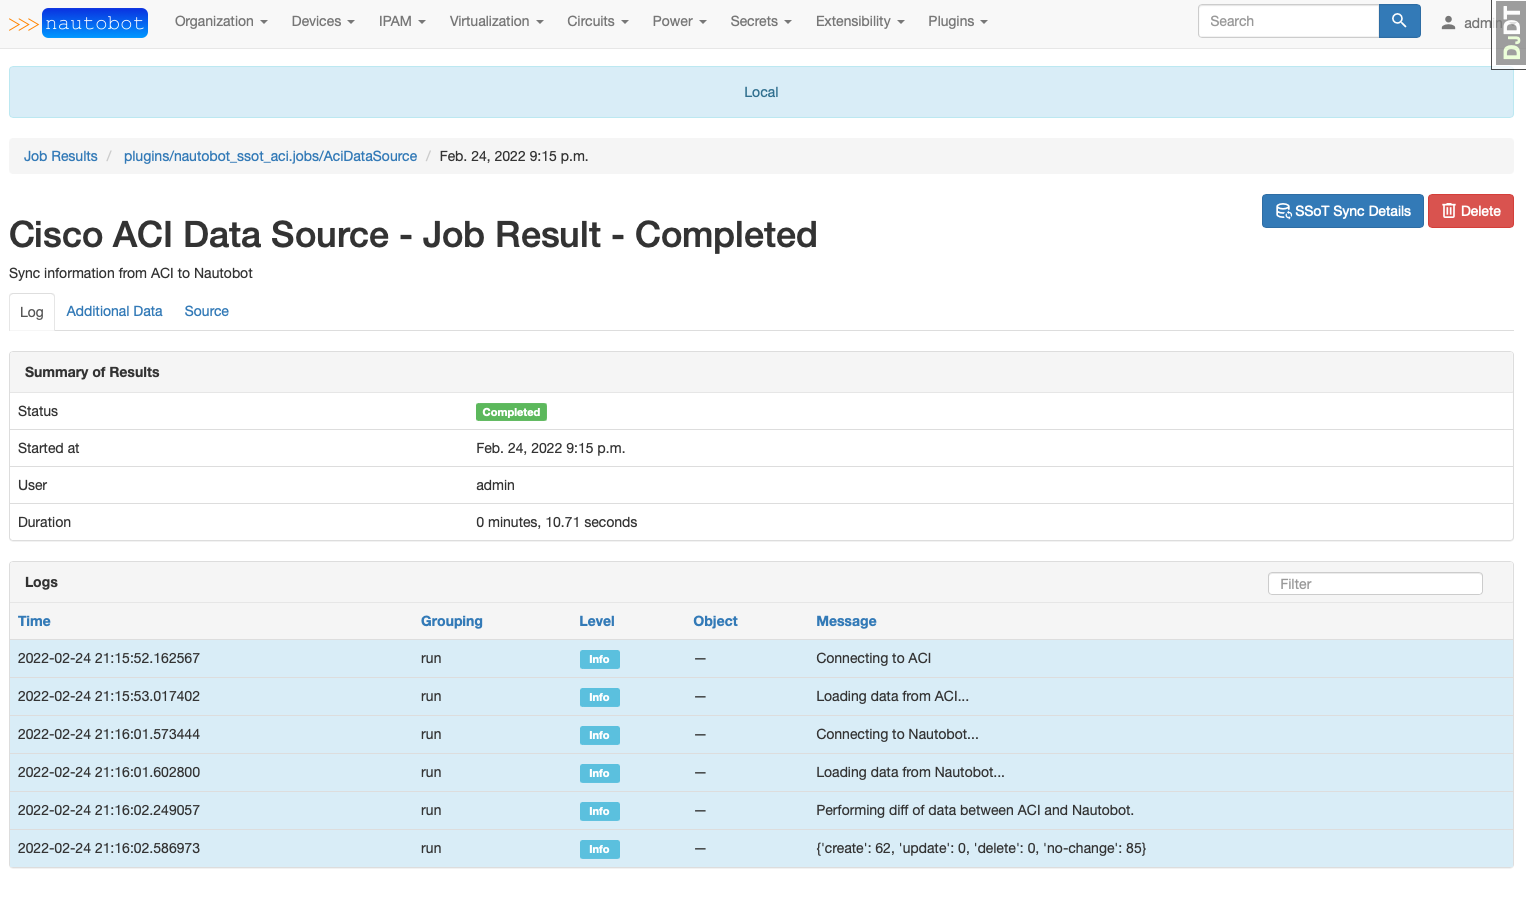Select timestamp 2022-02-24 21:16:01.573444

pyautogui.click(x=109, y=734)
